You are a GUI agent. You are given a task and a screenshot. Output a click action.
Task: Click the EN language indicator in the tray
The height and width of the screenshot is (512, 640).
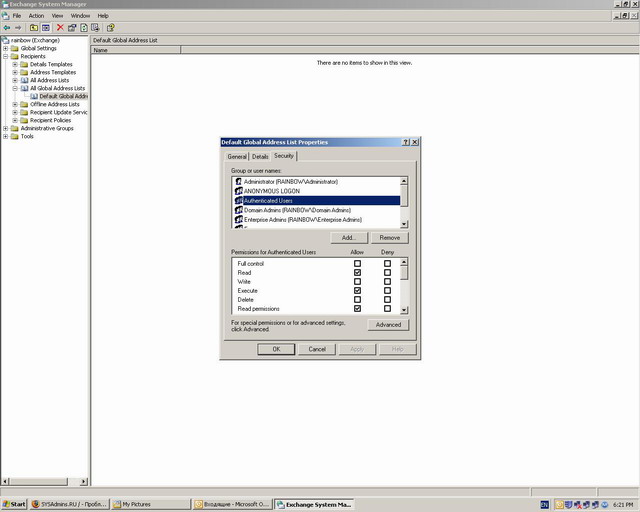(x=544, y=505)
